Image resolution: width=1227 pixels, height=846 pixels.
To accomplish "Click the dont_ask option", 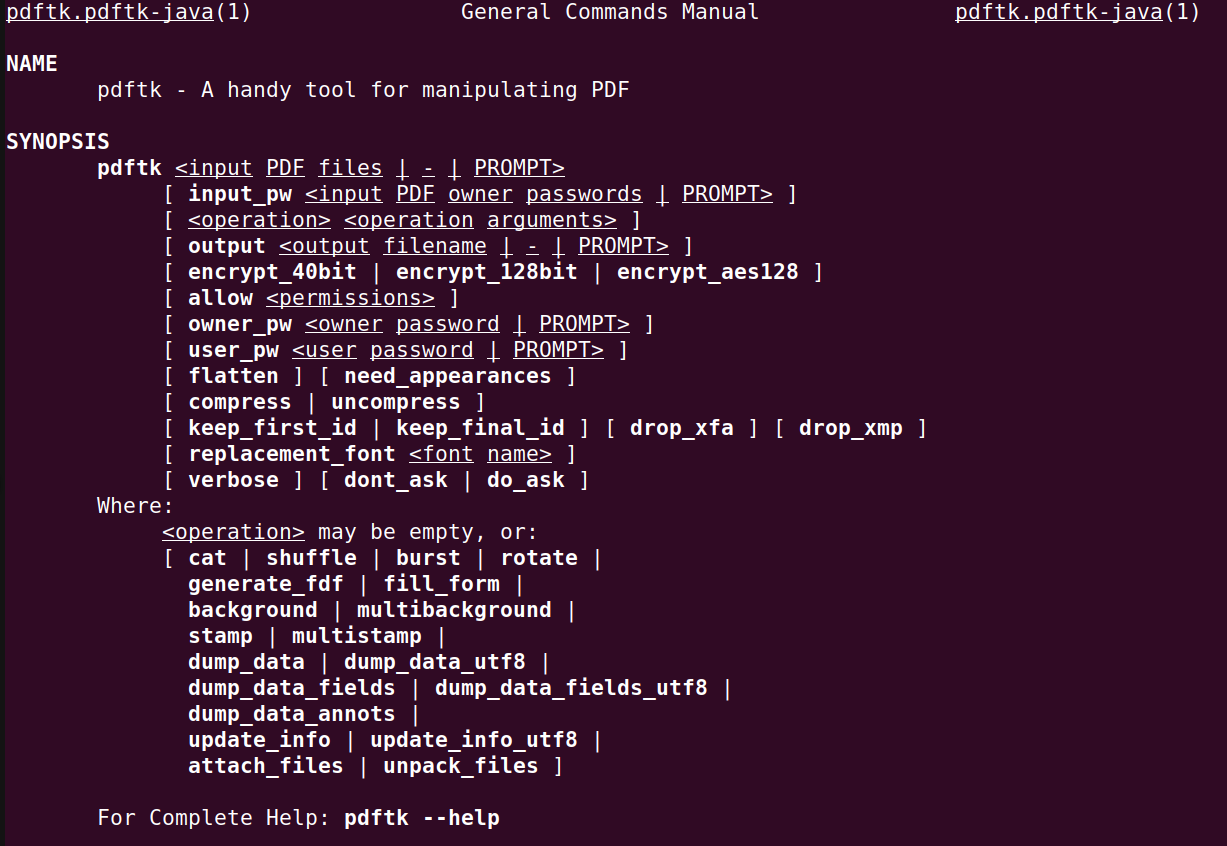I will [x=396, y=480].
